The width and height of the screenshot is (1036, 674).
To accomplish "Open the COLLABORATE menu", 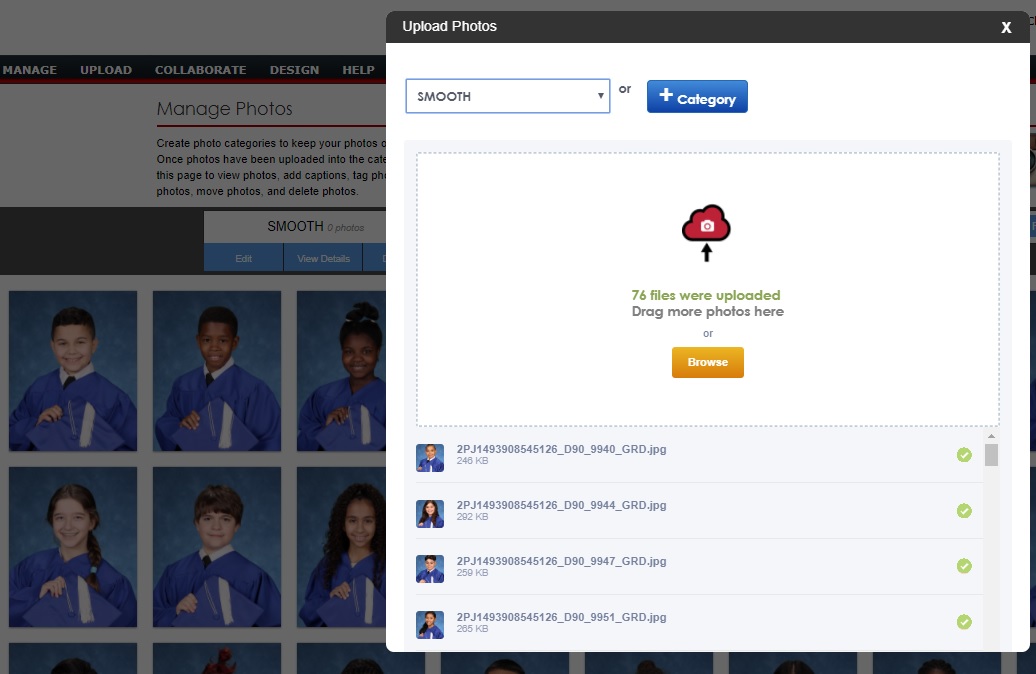I will [200, 70].
